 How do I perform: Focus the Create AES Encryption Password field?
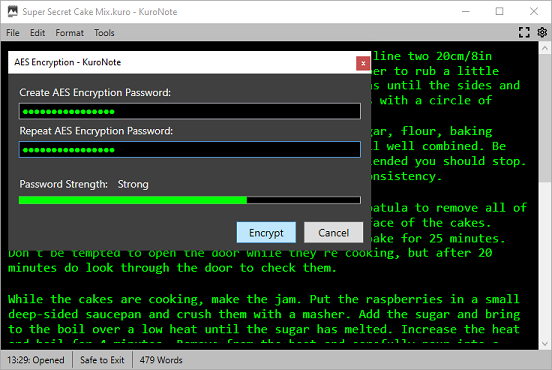coord(190,112)
